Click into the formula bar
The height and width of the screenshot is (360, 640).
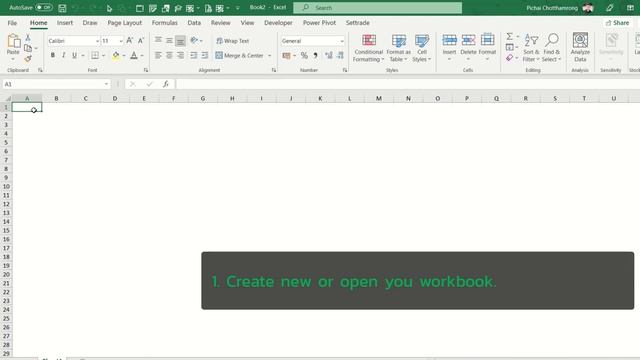point(407,84)
